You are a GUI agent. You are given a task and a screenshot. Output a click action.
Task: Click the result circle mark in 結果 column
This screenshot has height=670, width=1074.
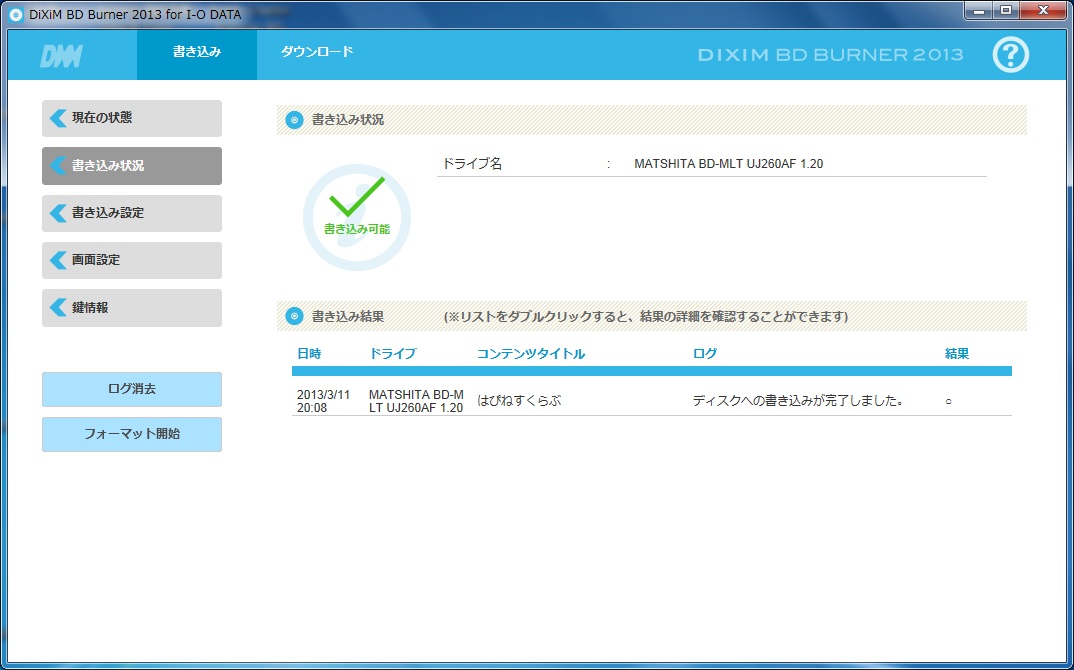(949, 401)
